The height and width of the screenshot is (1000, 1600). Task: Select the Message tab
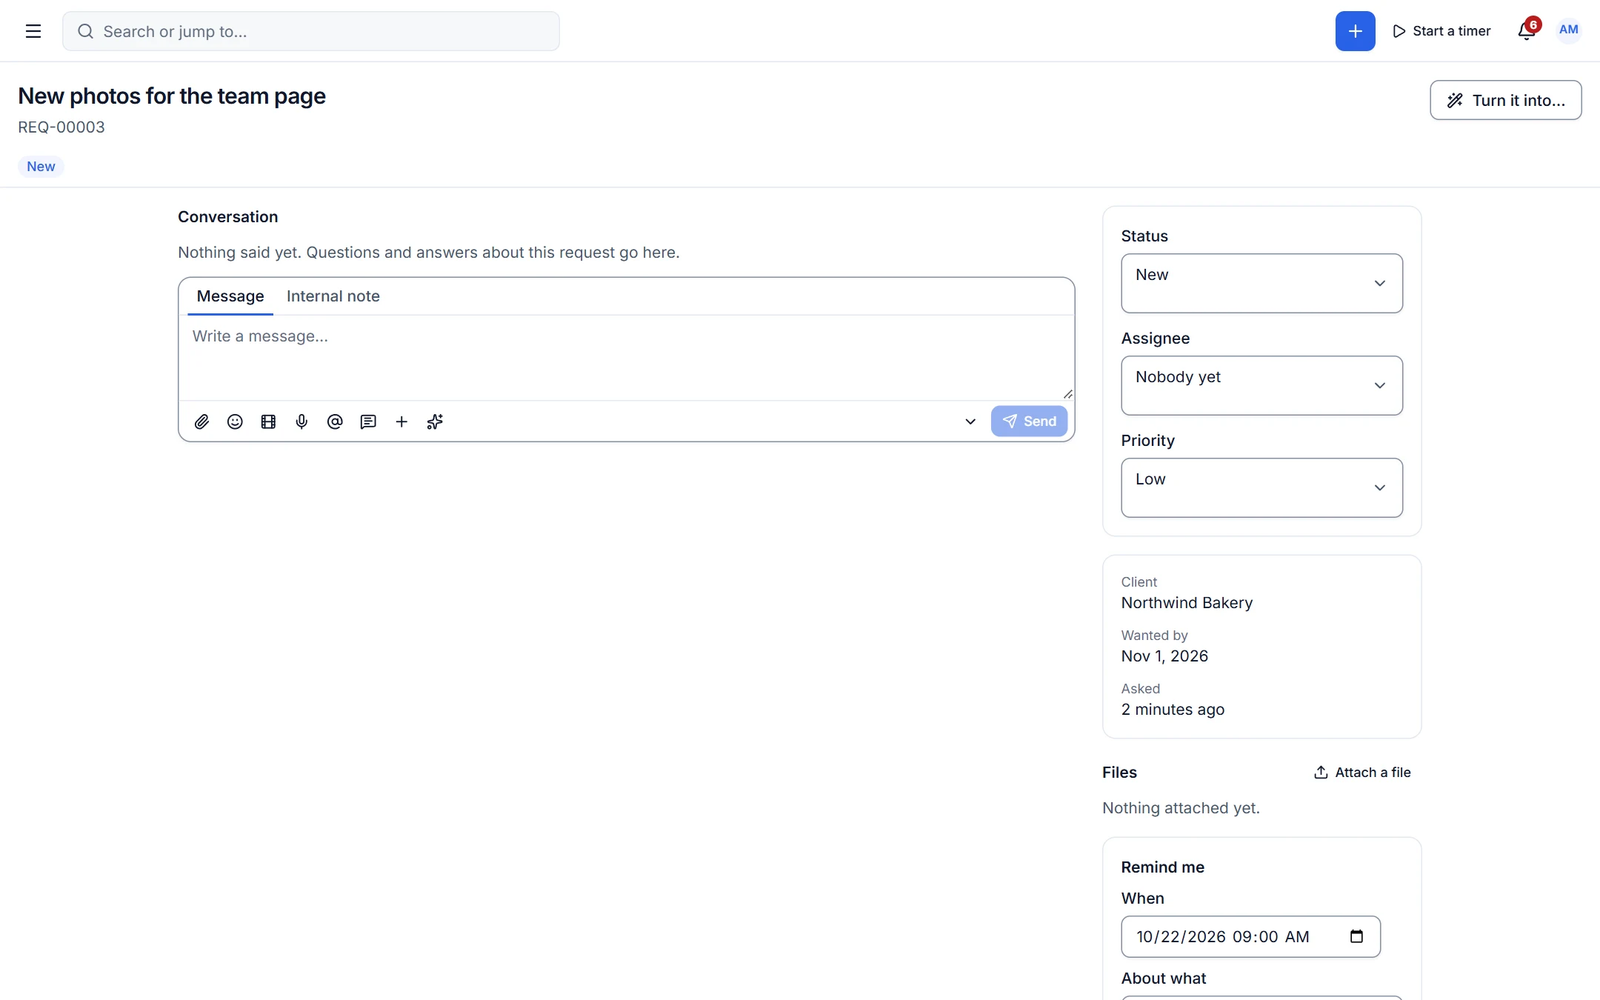pos(230,296)
